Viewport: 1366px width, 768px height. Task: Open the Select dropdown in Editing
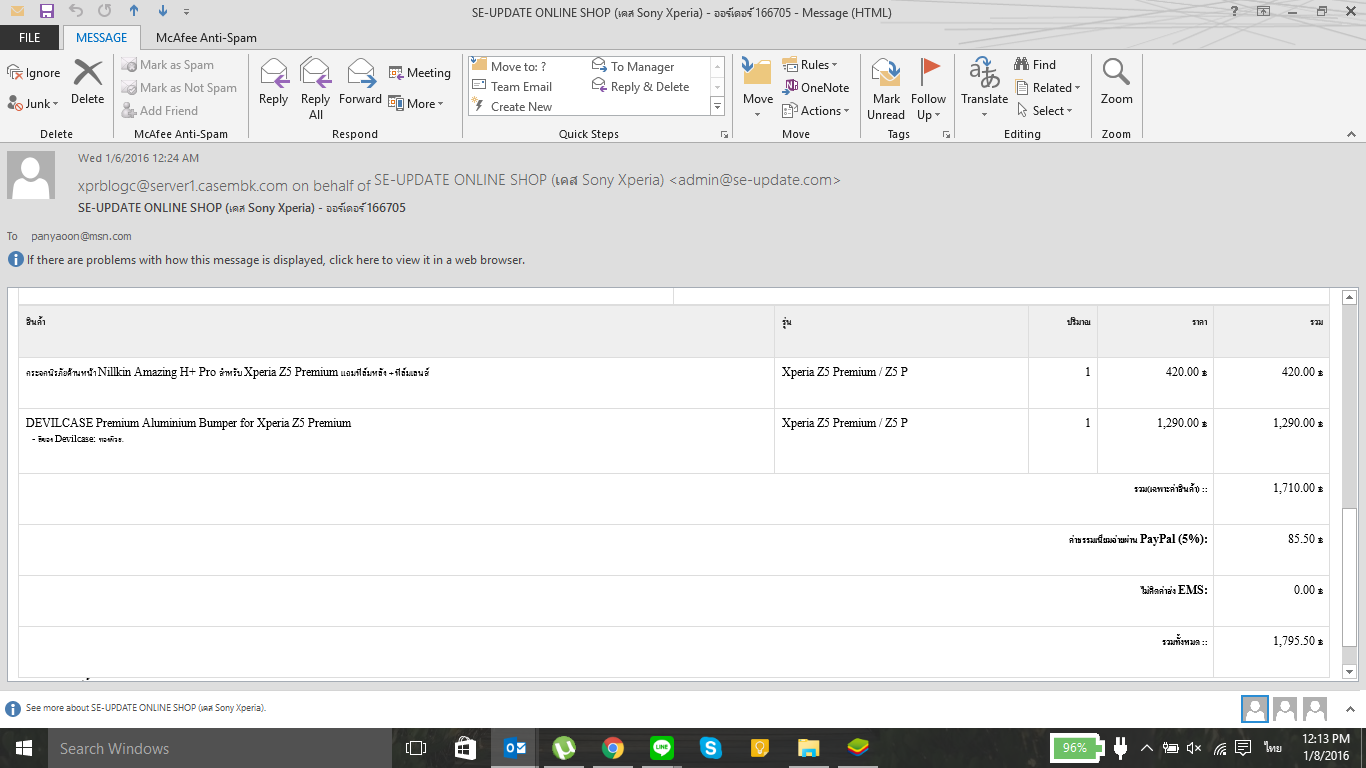click(x=1044, y=111)
